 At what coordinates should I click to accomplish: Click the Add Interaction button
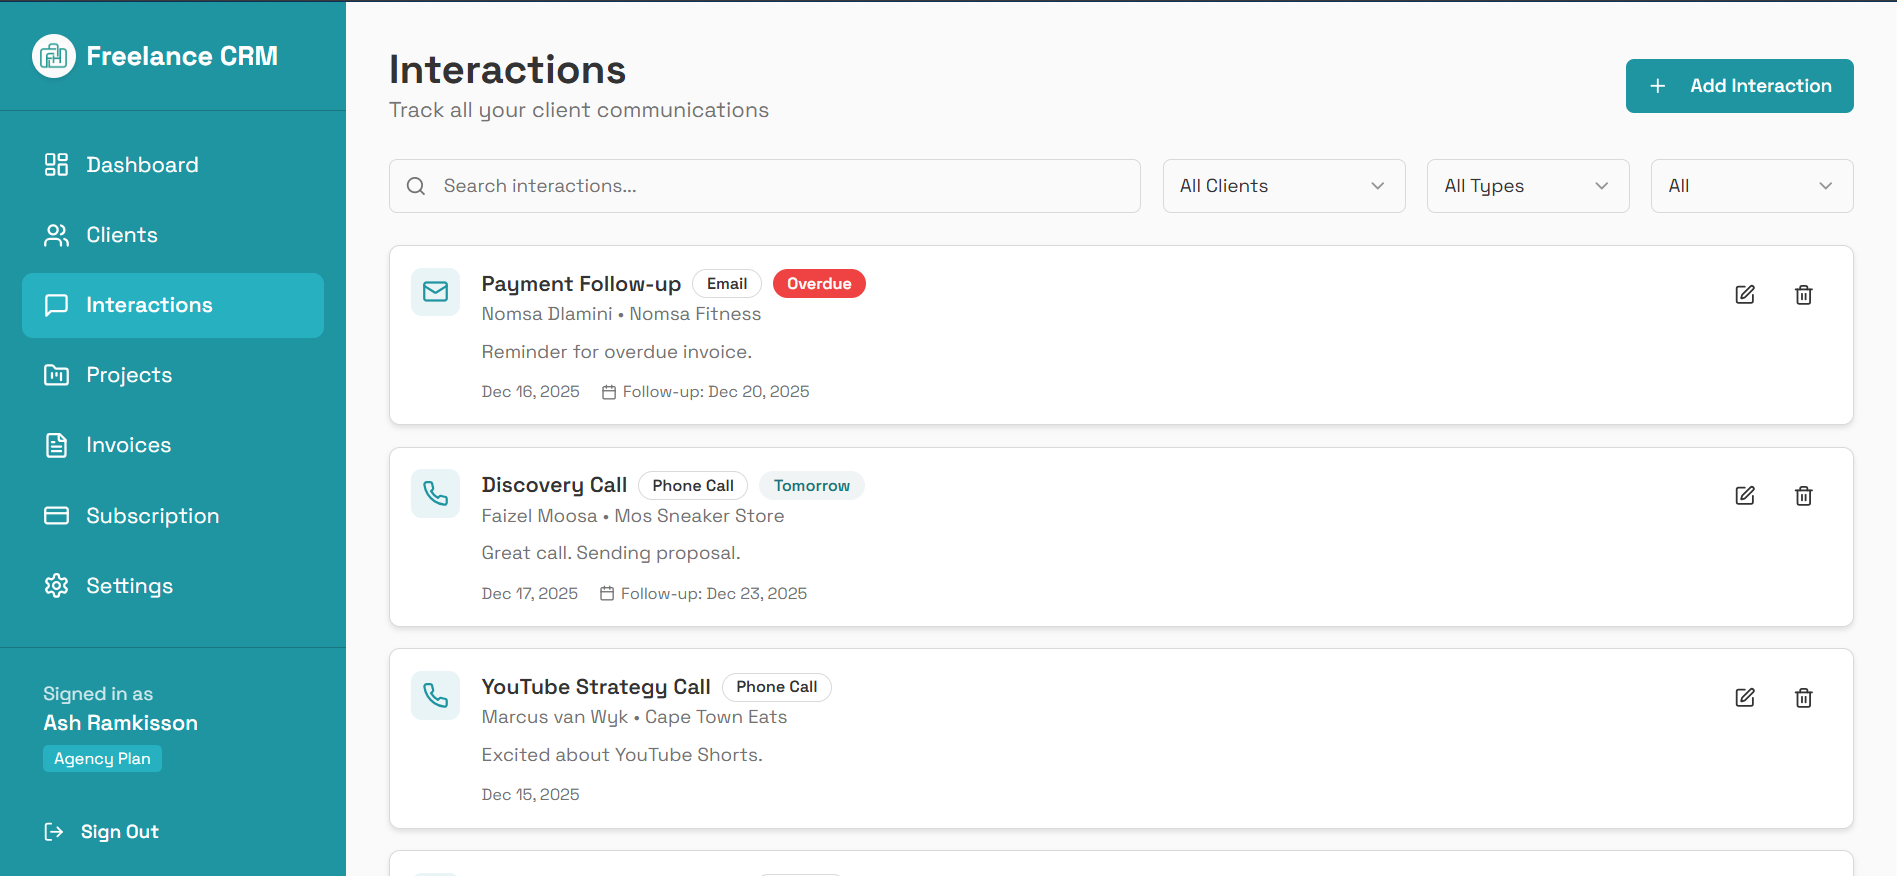[x=1740, y=86]
